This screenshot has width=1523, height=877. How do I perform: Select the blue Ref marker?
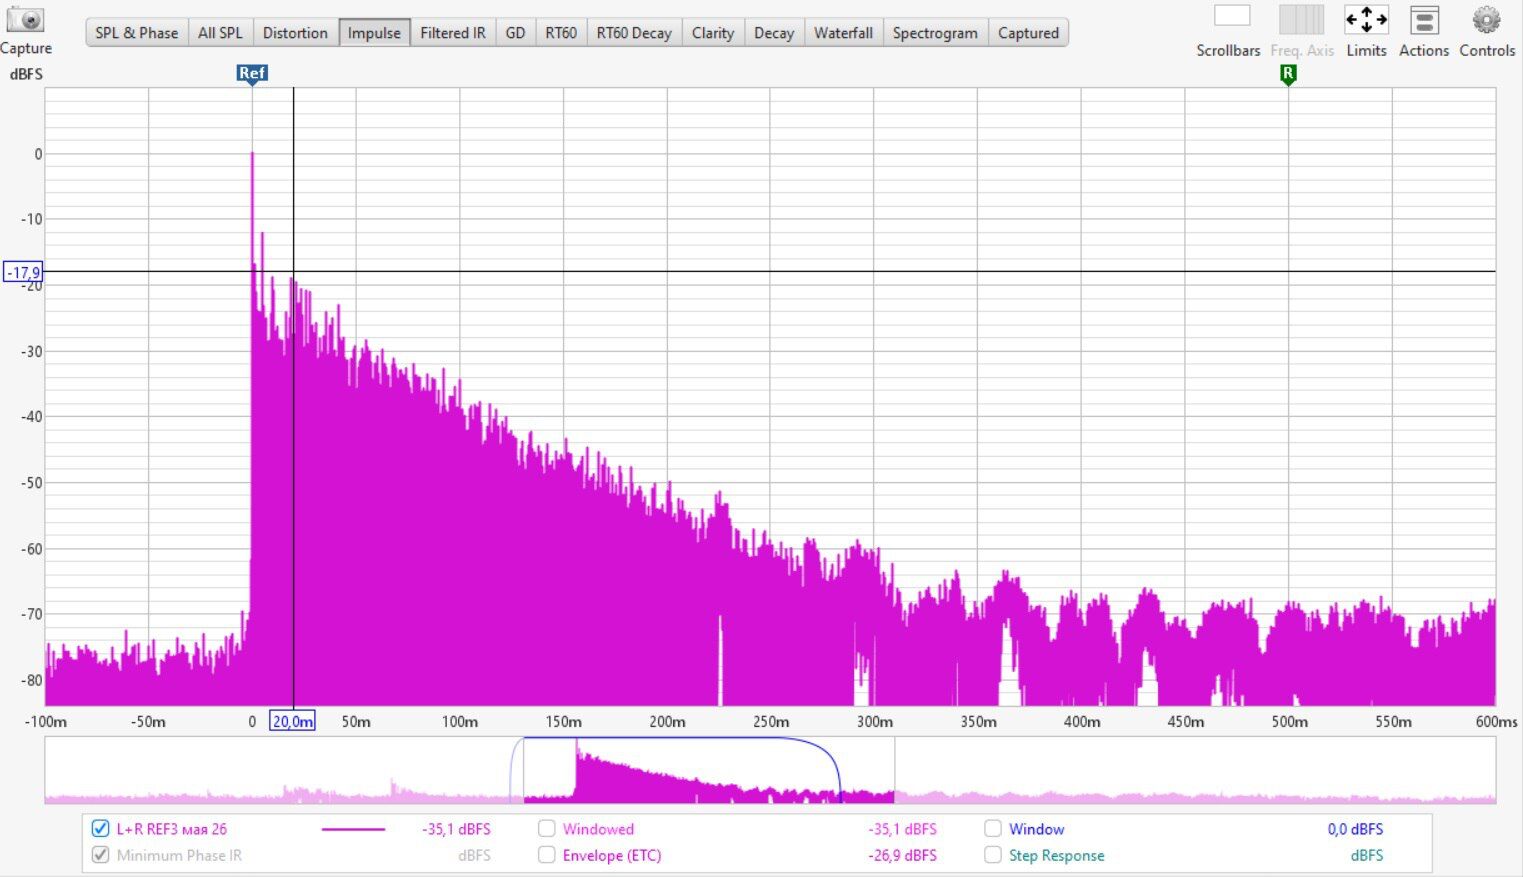tap(252, 74)
